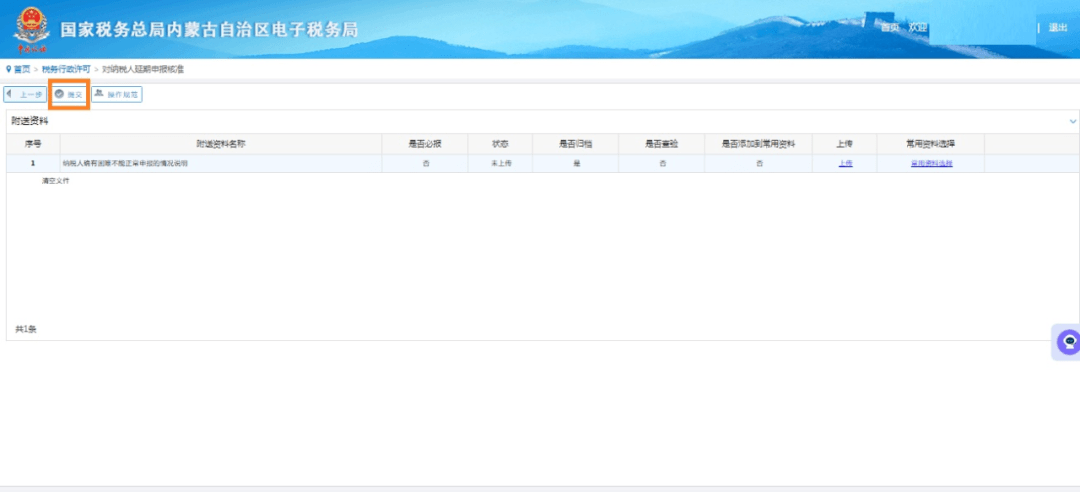Submit the form with 提交 button
This screenshot has height=492, width=1080.
point(69,94)
